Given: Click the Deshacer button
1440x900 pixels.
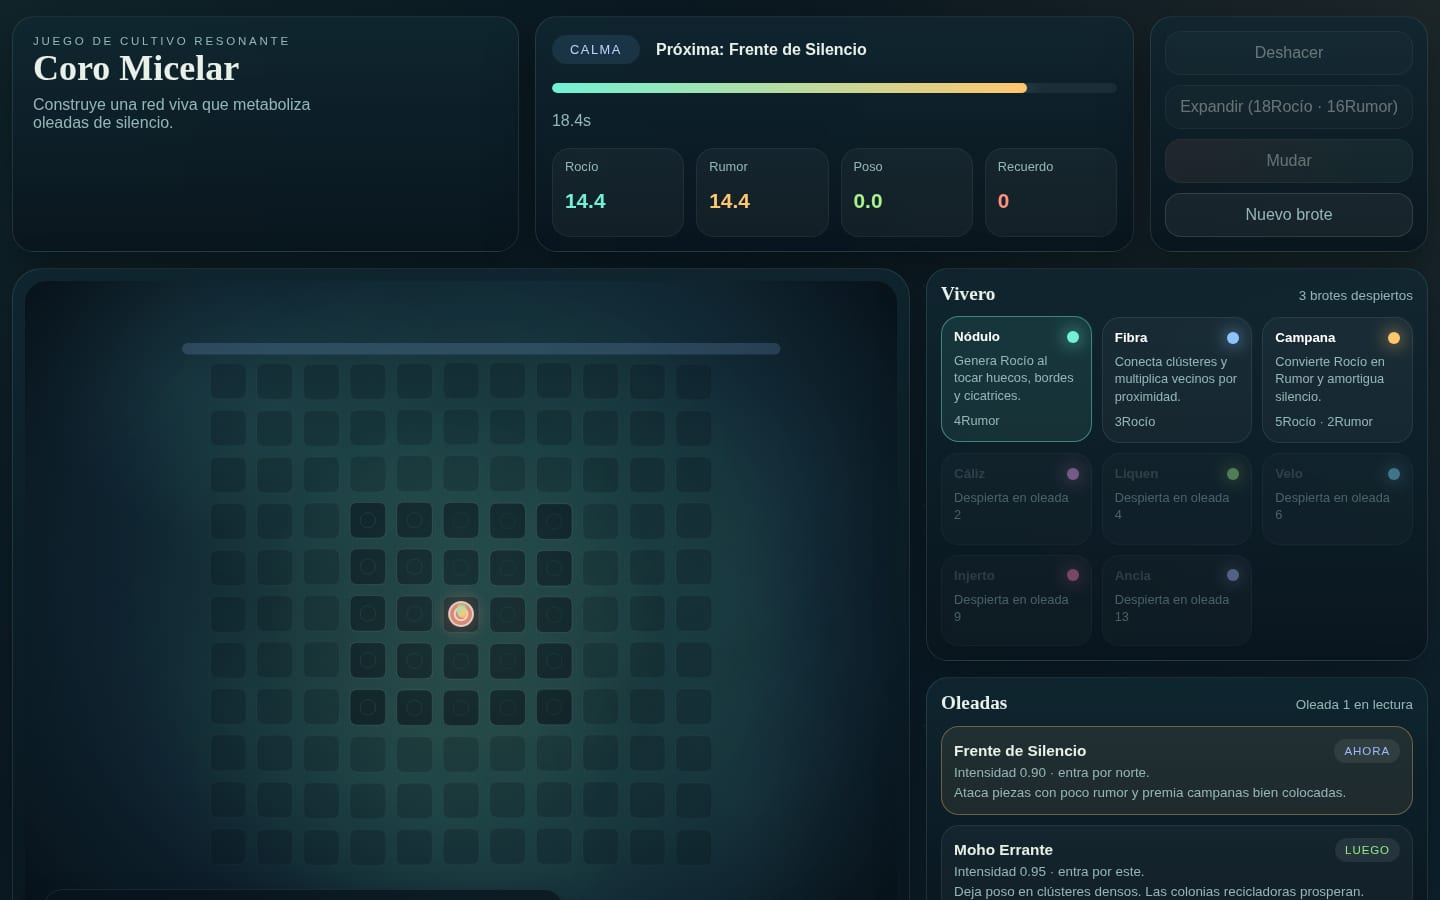Looking at the screenshot, I should tap(1288, 53).
